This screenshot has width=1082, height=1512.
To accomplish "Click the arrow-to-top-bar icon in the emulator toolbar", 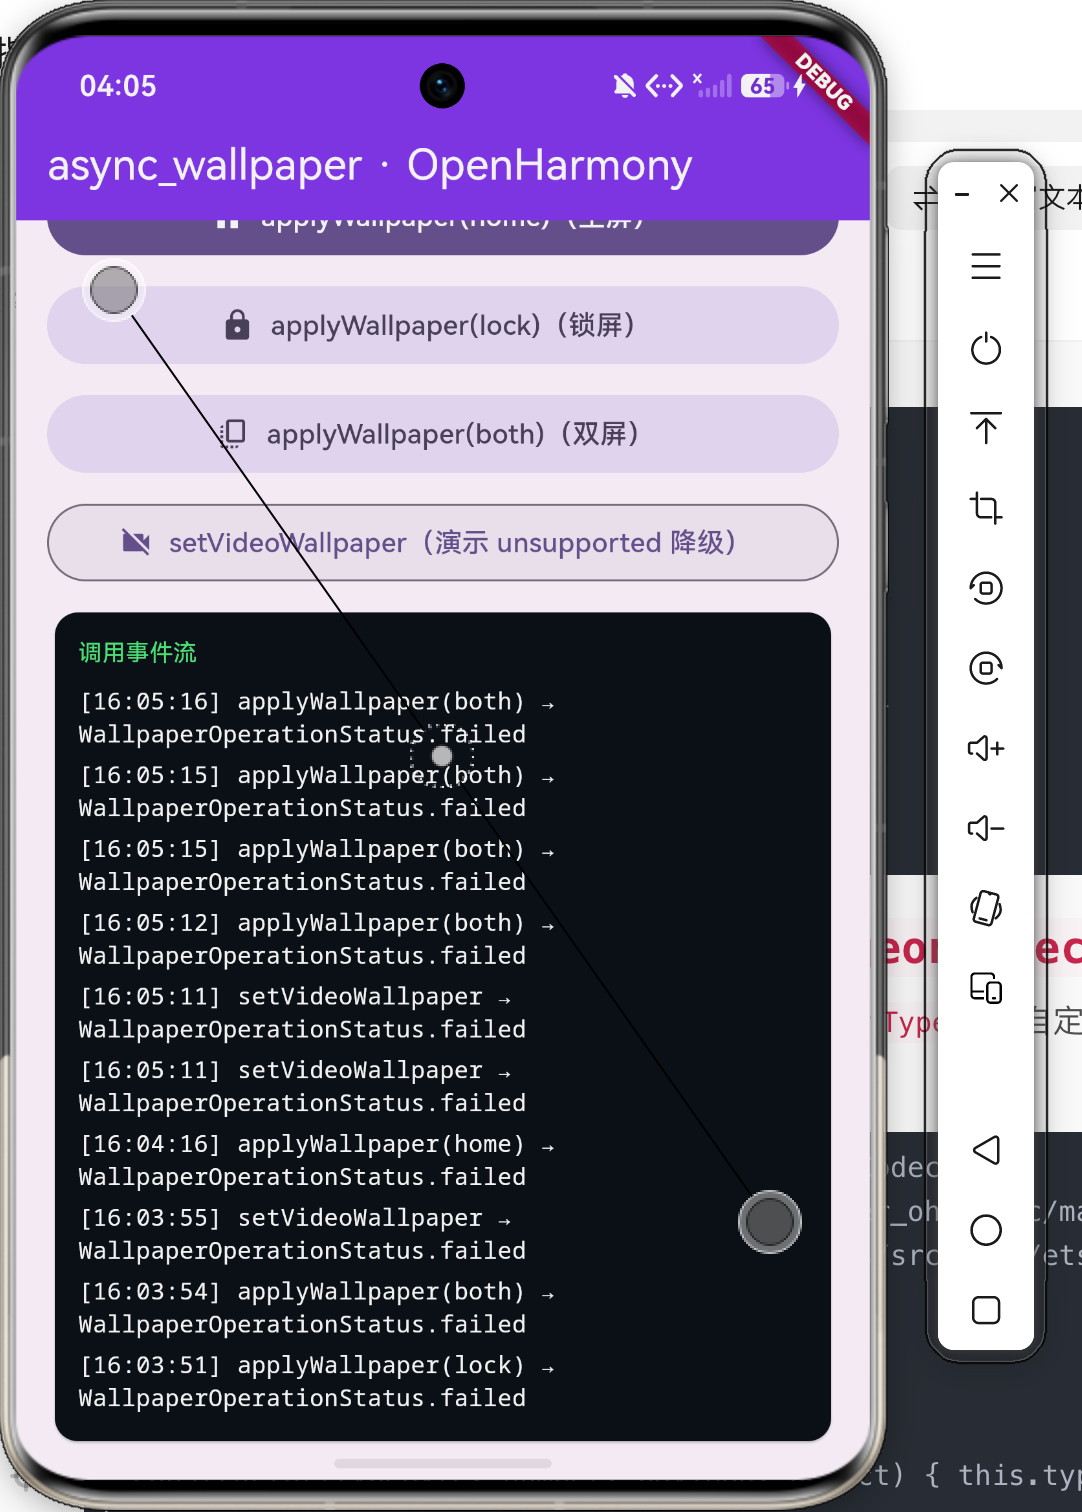I will click(x=986, y=428).
